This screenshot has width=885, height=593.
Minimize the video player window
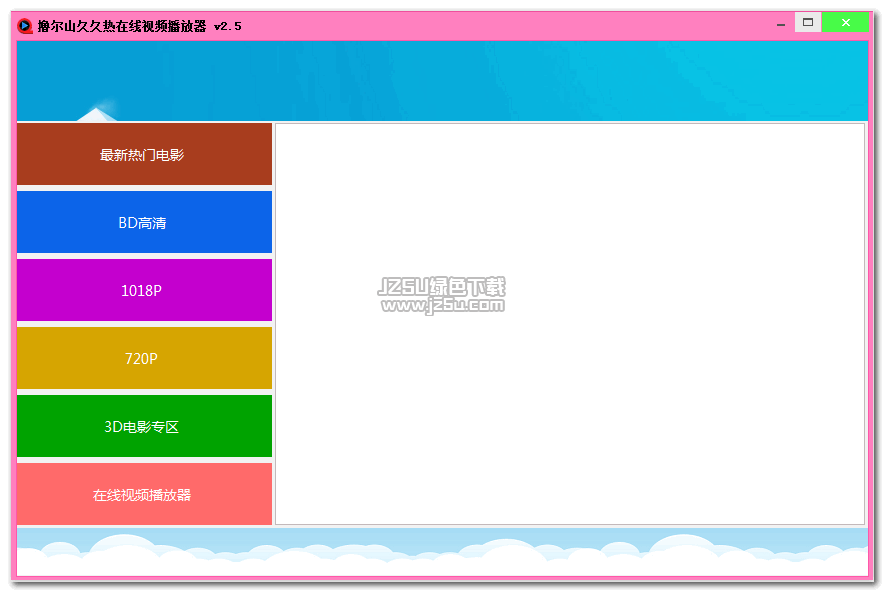pyautogui.click(x=781, y=25)
